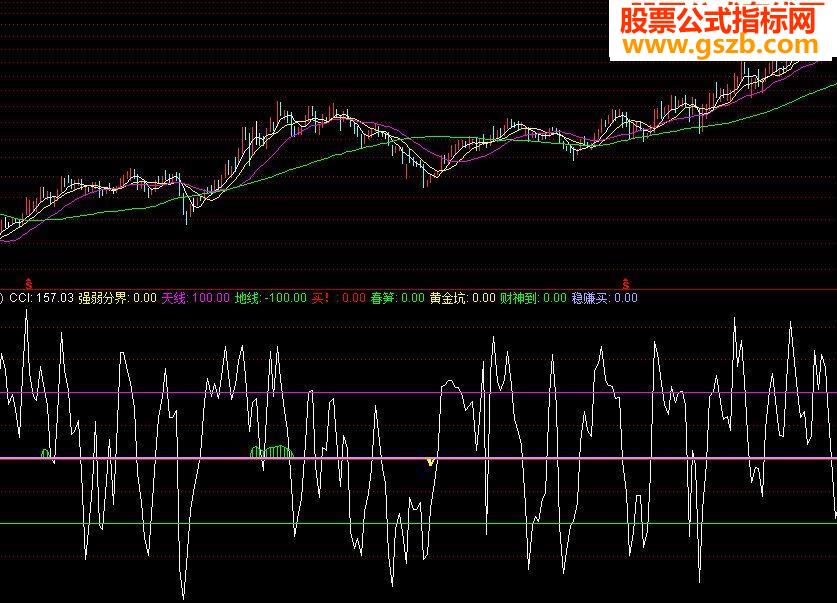Click the yellow v marker on CCI chart
Viewport: 837px width, 603px height.
point(430,462)
